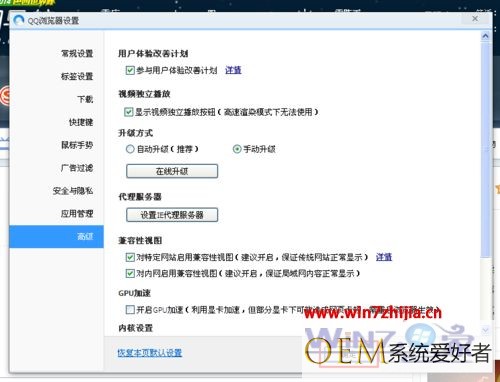This screenshot has height=382, width=500.
Task: Toggle 显示视频独立播放按钮 checkbox
Action: click(128, 112)
